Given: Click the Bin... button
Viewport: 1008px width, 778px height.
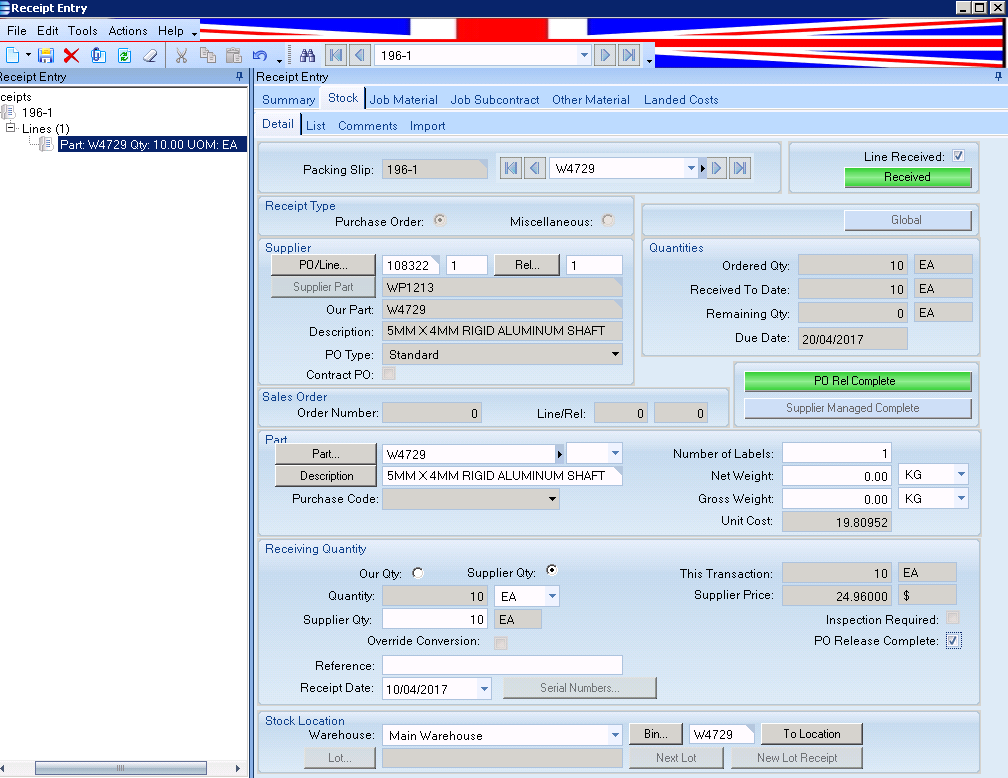Looking at the screenshot, I should tap(656, 734).
